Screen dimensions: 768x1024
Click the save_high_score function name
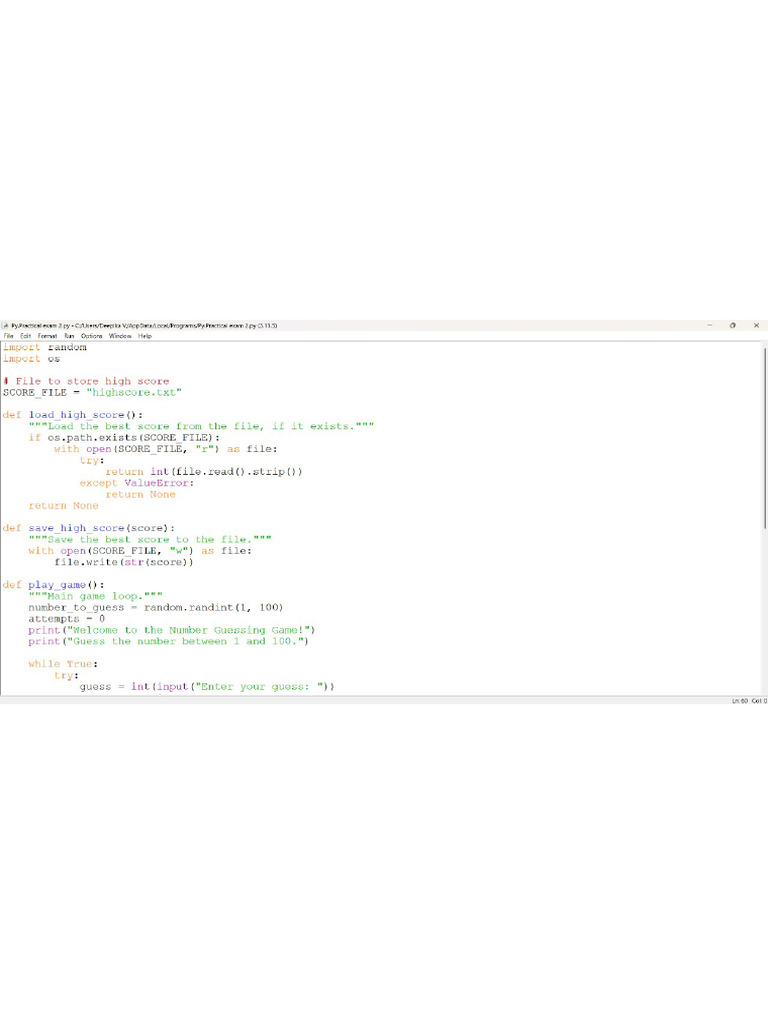coord(76,528)
